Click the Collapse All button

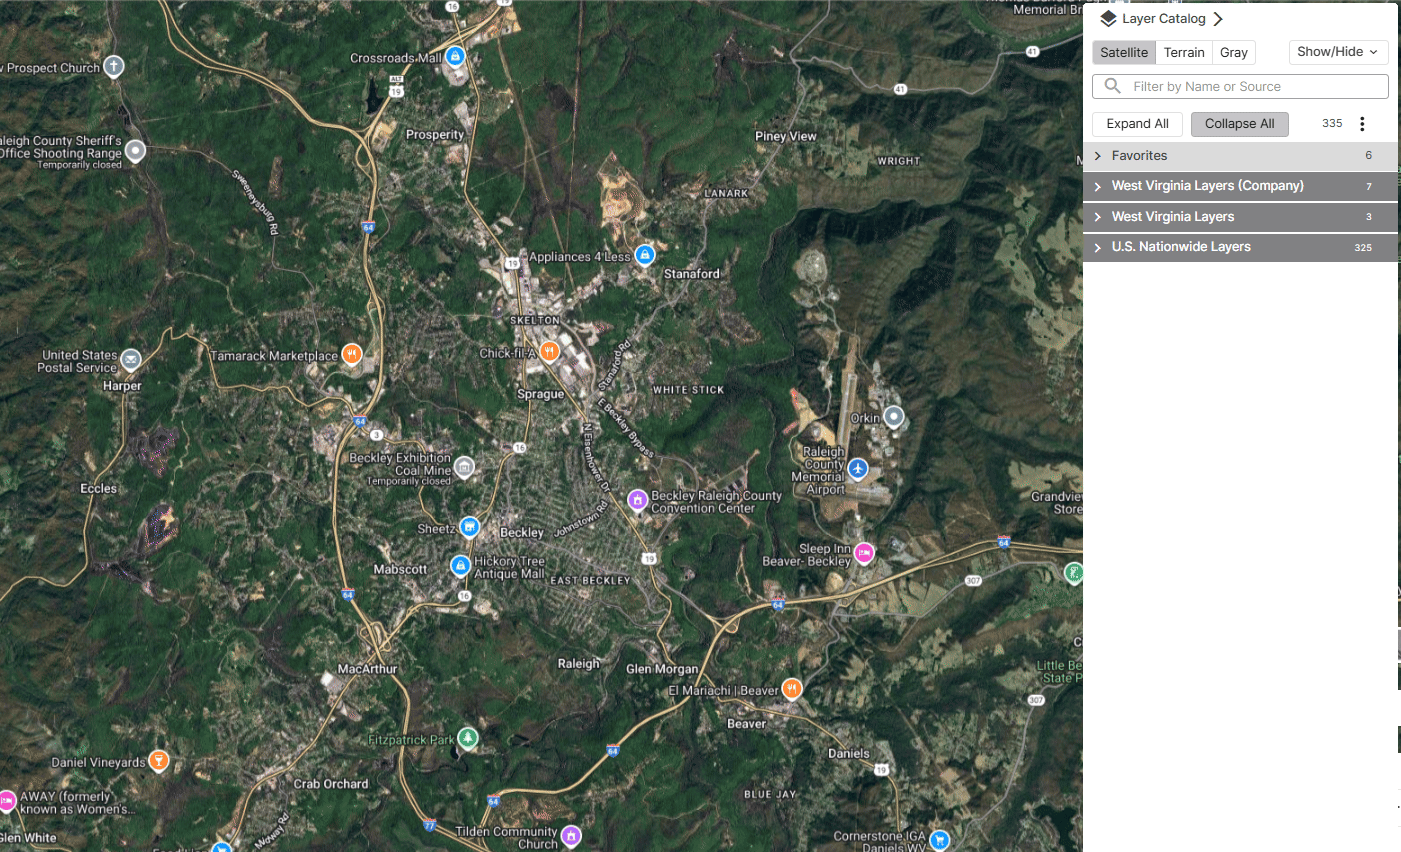1239,123
